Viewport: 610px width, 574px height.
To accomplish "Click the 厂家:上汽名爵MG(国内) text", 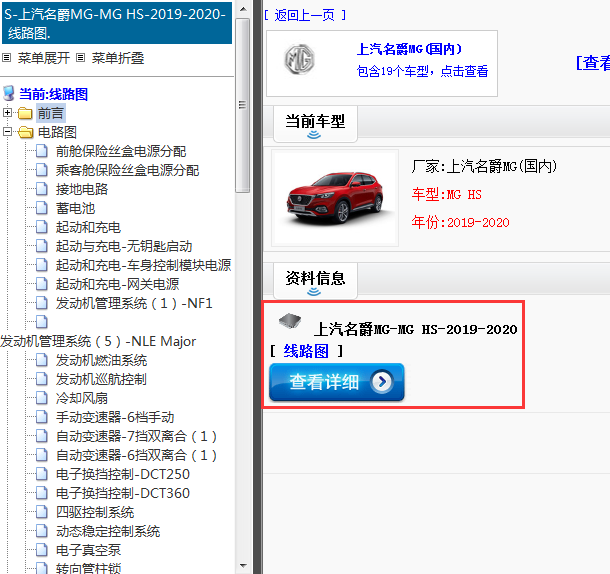I will pyautogui.click(x=484, y=166).
